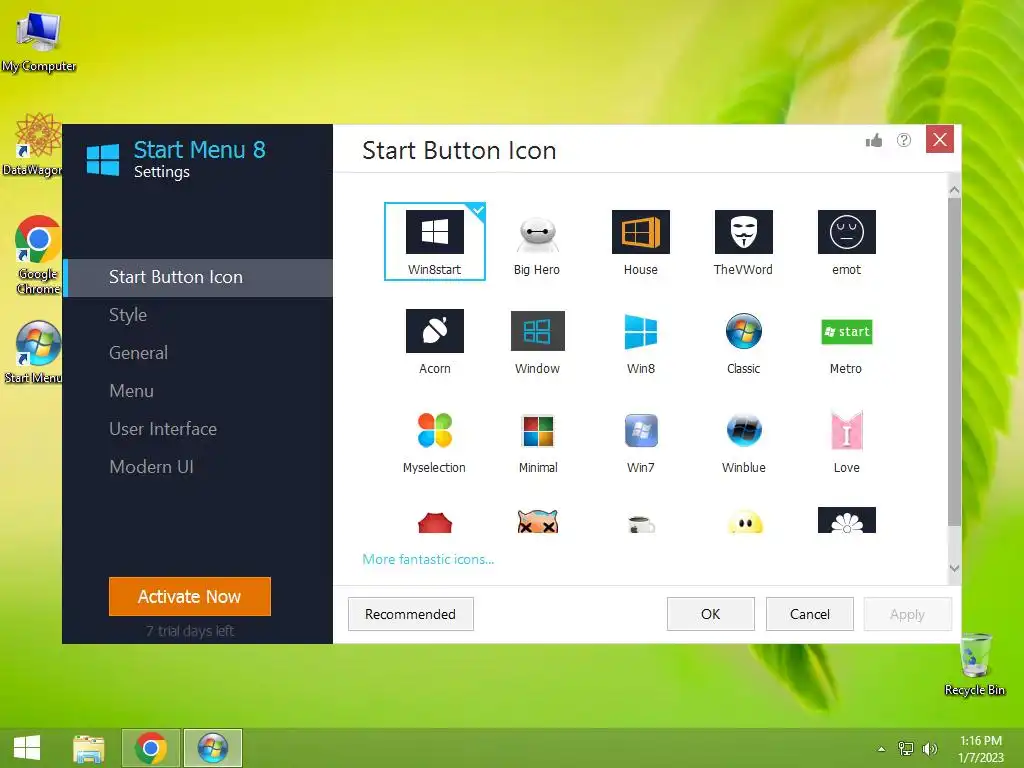Viewport: 1024px width, 768px height.
Task: Open help via question mark icon
Action: coord(904,140)
